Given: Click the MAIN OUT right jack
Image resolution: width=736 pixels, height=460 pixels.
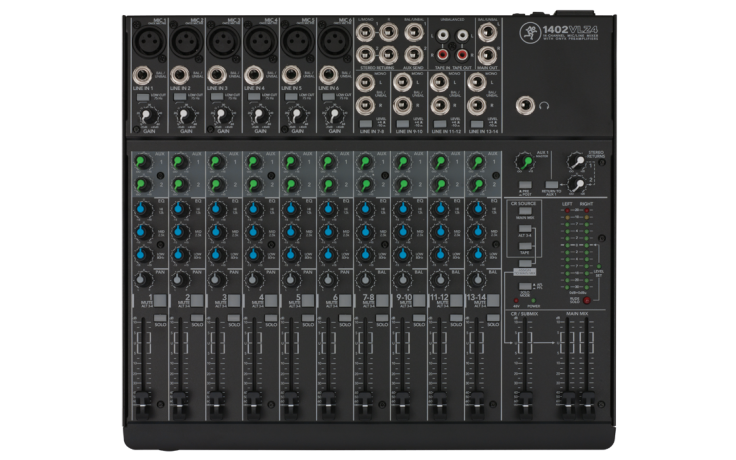Looking at the screenshot, I should 487,55.
